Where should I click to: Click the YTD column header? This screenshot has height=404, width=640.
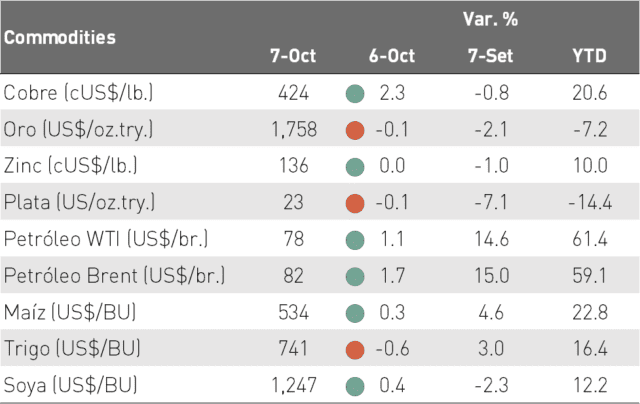click(589, 56)
